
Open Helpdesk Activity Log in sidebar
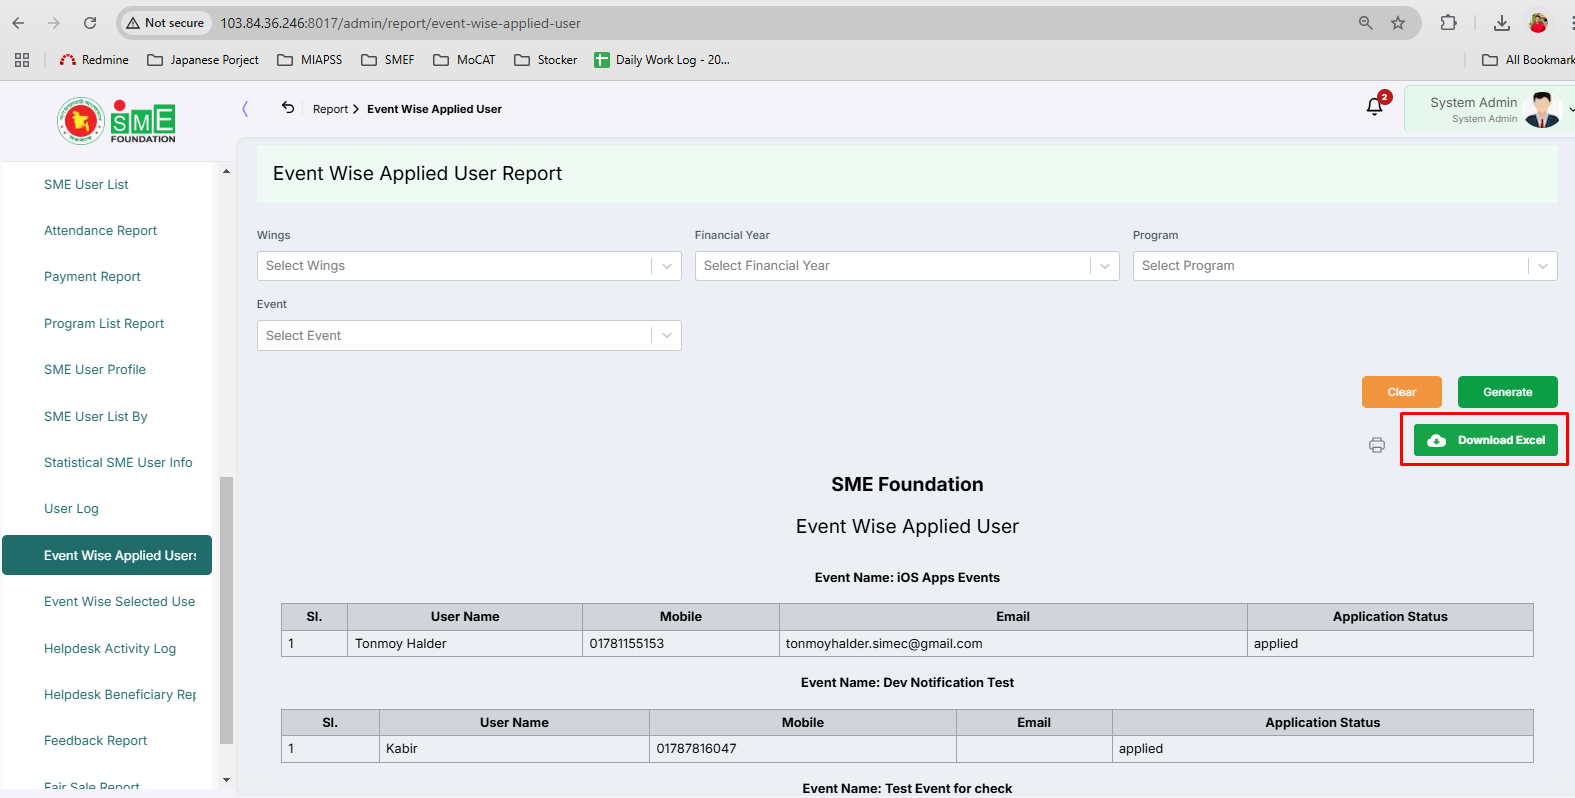(x=110, y=649)
